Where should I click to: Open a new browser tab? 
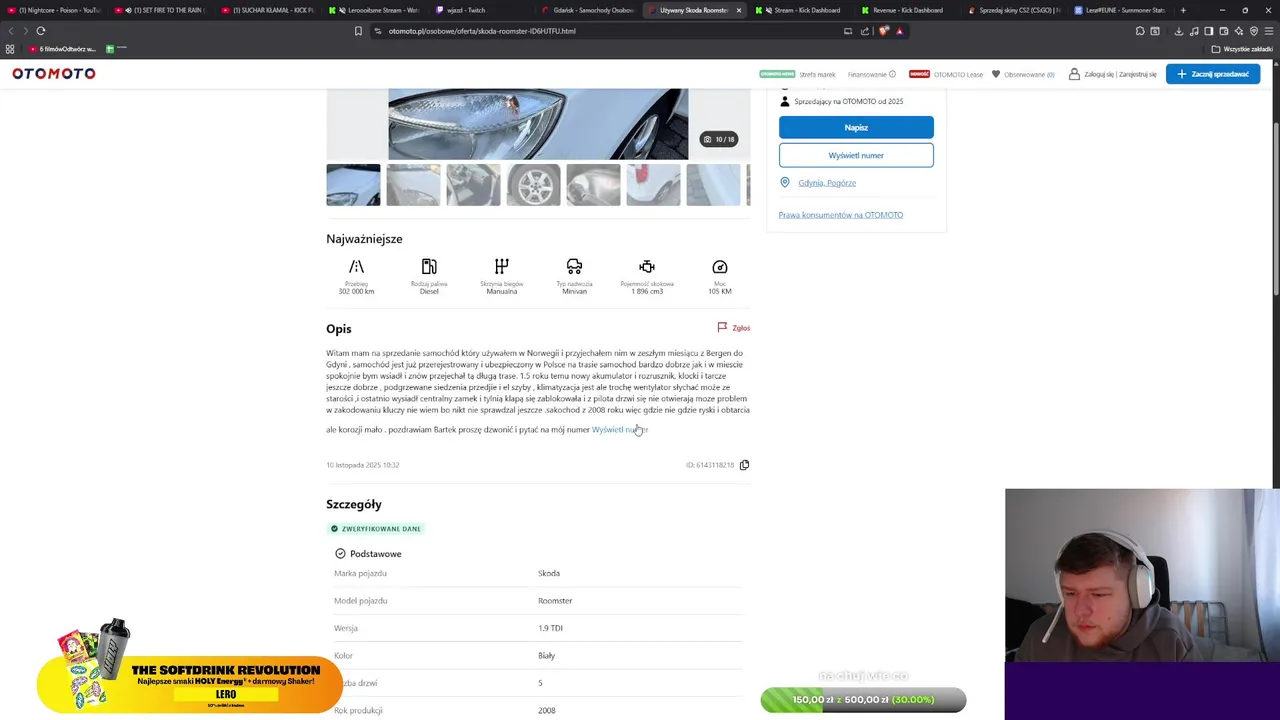[1183, 10]
